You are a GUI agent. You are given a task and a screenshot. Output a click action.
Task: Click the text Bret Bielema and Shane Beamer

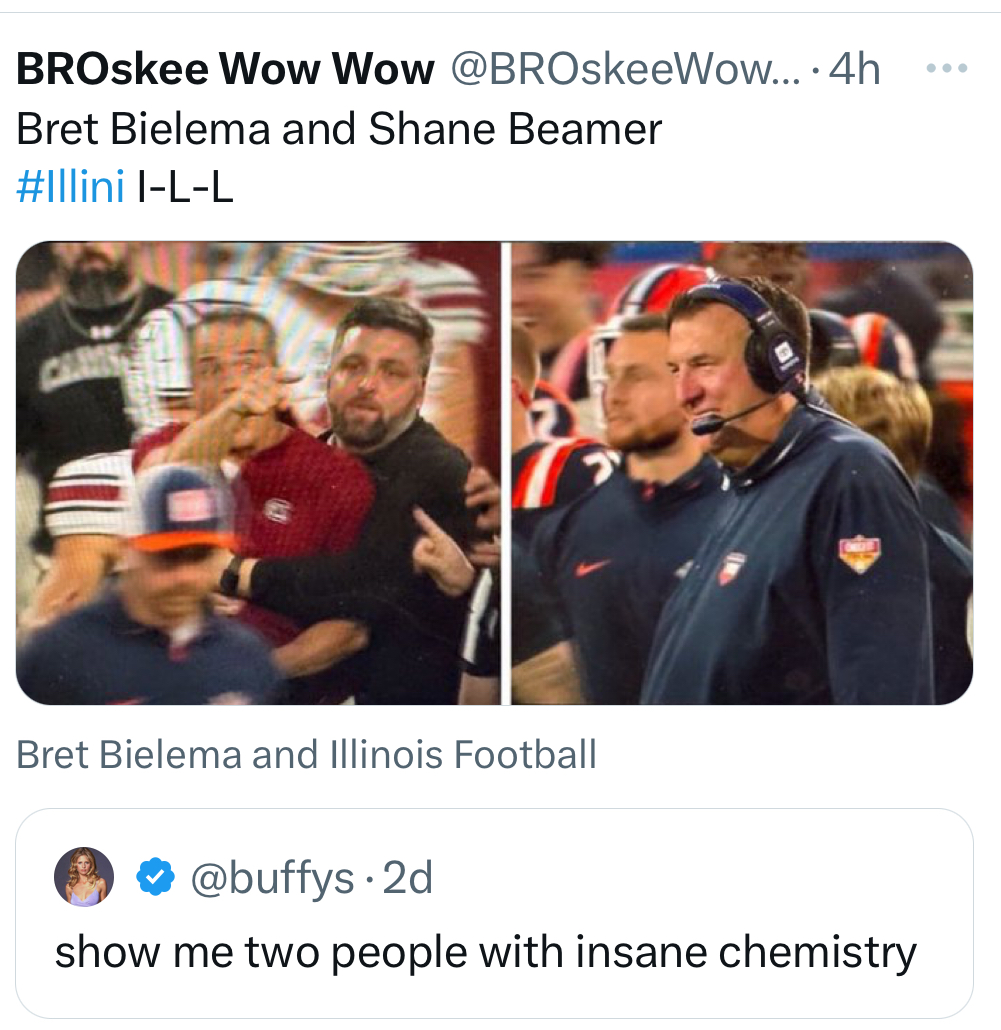point(340,129)
